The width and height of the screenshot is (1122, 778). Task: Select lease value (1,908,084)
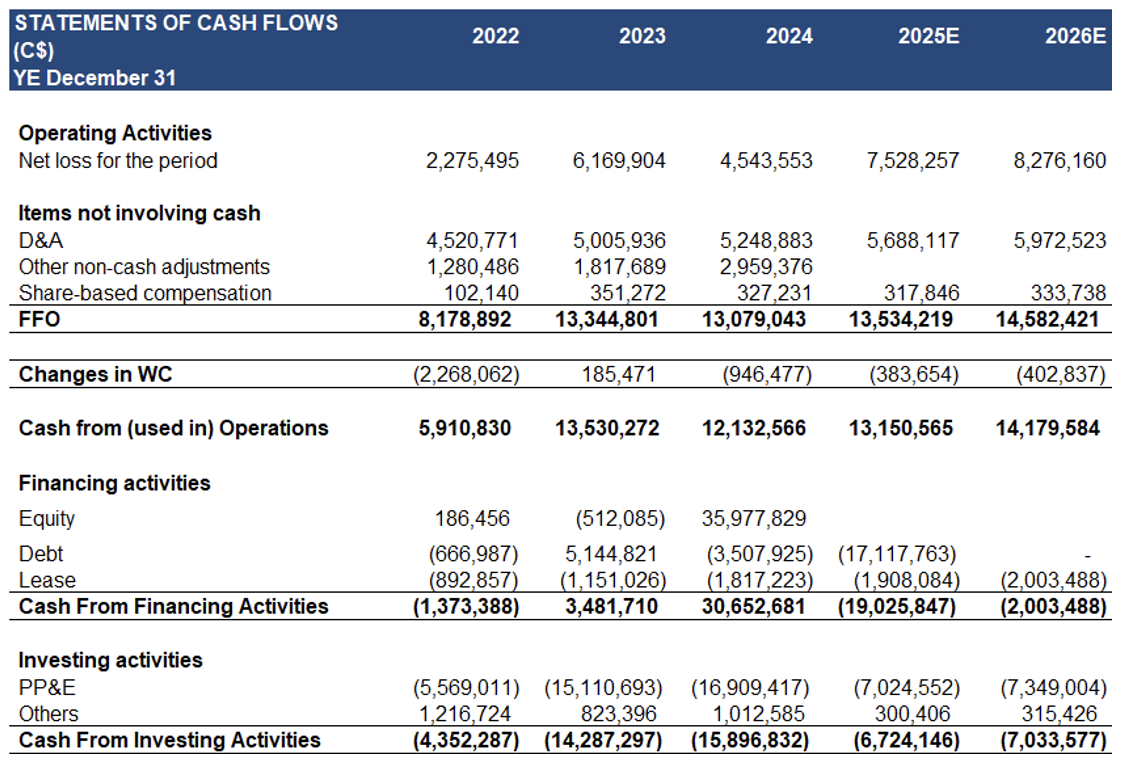pos(906,580)
